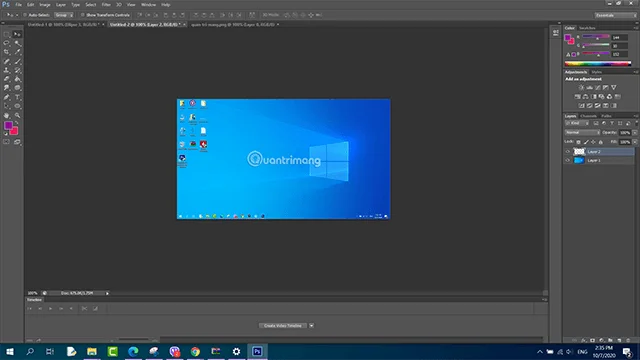Select the Ellipse shape tool
640x360 pixels.
[17, 106]
